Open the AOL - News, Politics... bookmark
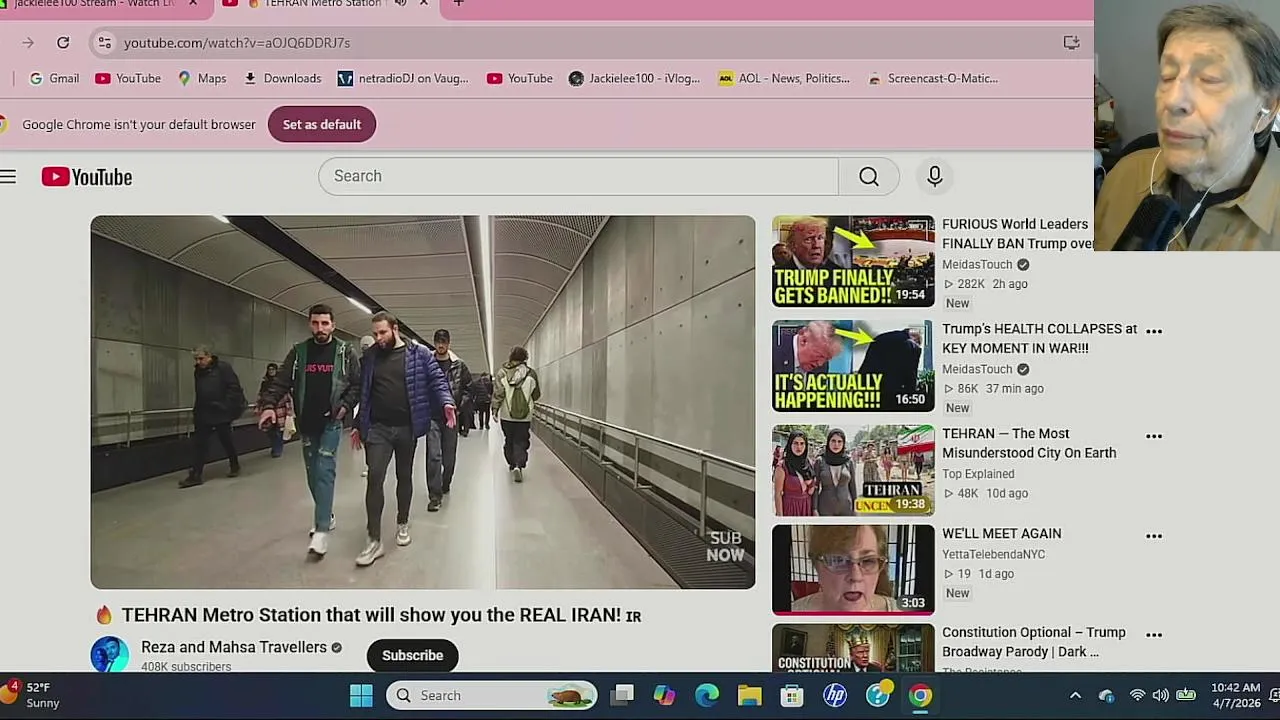 (784, 78)
